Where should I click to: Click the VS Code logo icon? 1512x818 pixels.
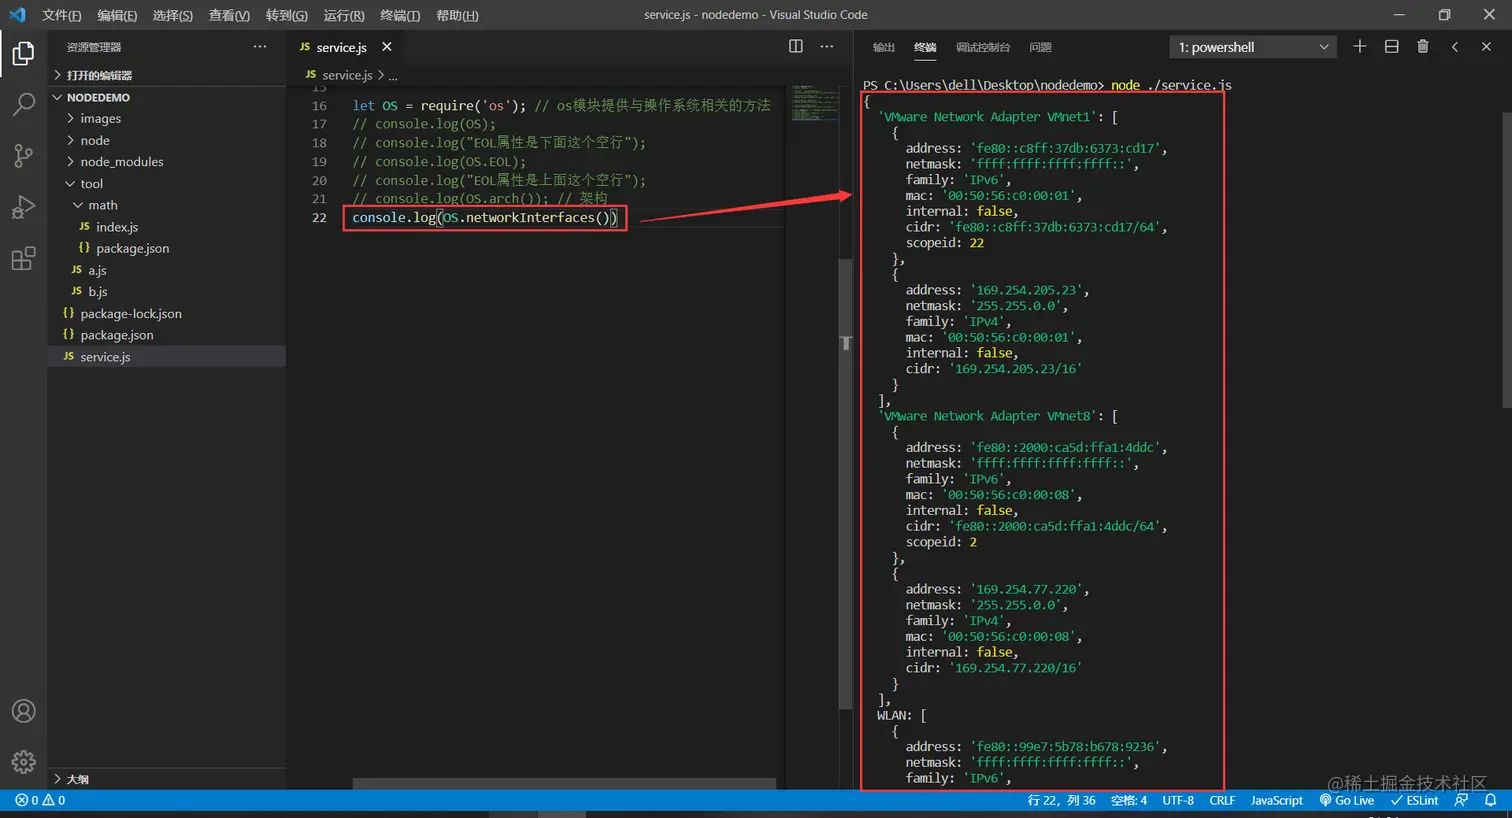tap(17, 15)
